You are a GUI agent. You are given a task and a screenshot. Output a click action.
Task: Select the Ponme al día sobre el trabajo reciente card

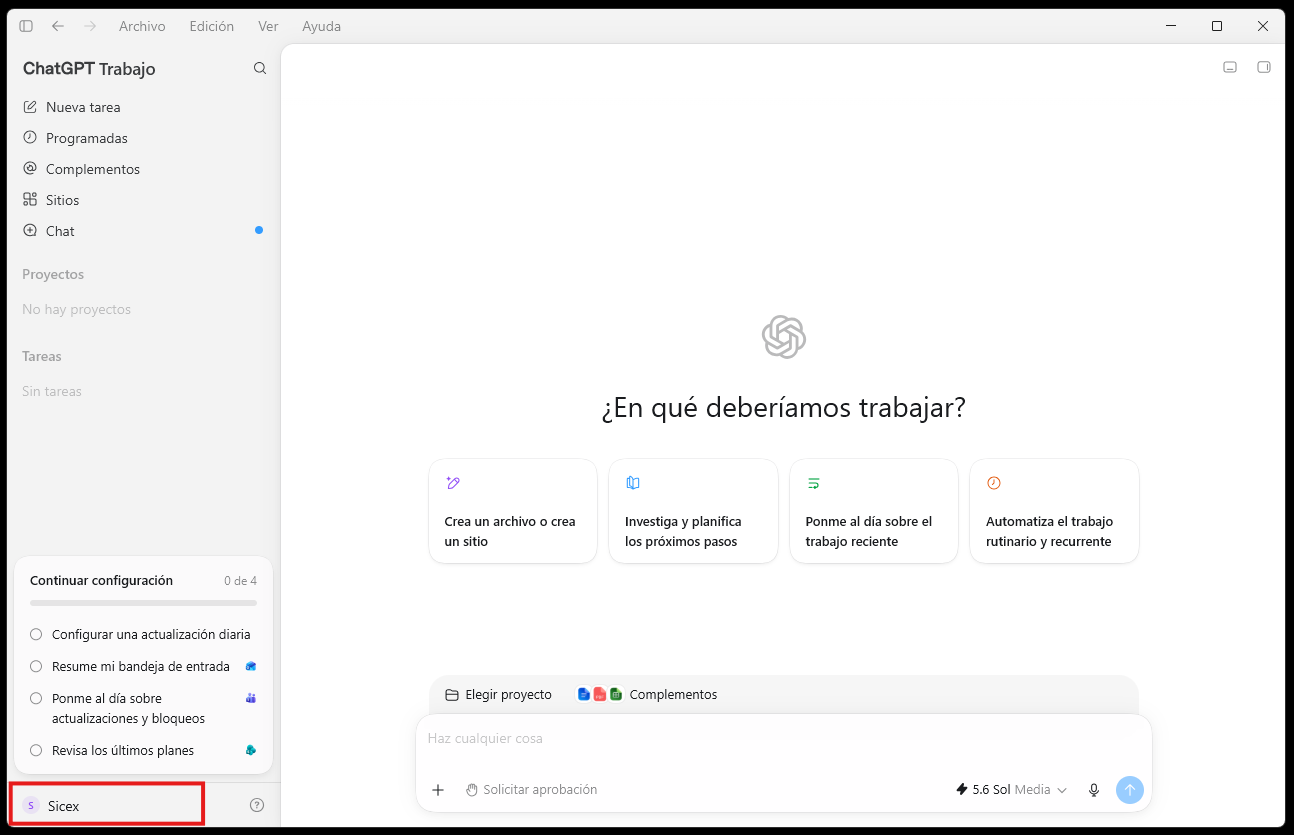(874, 511)
